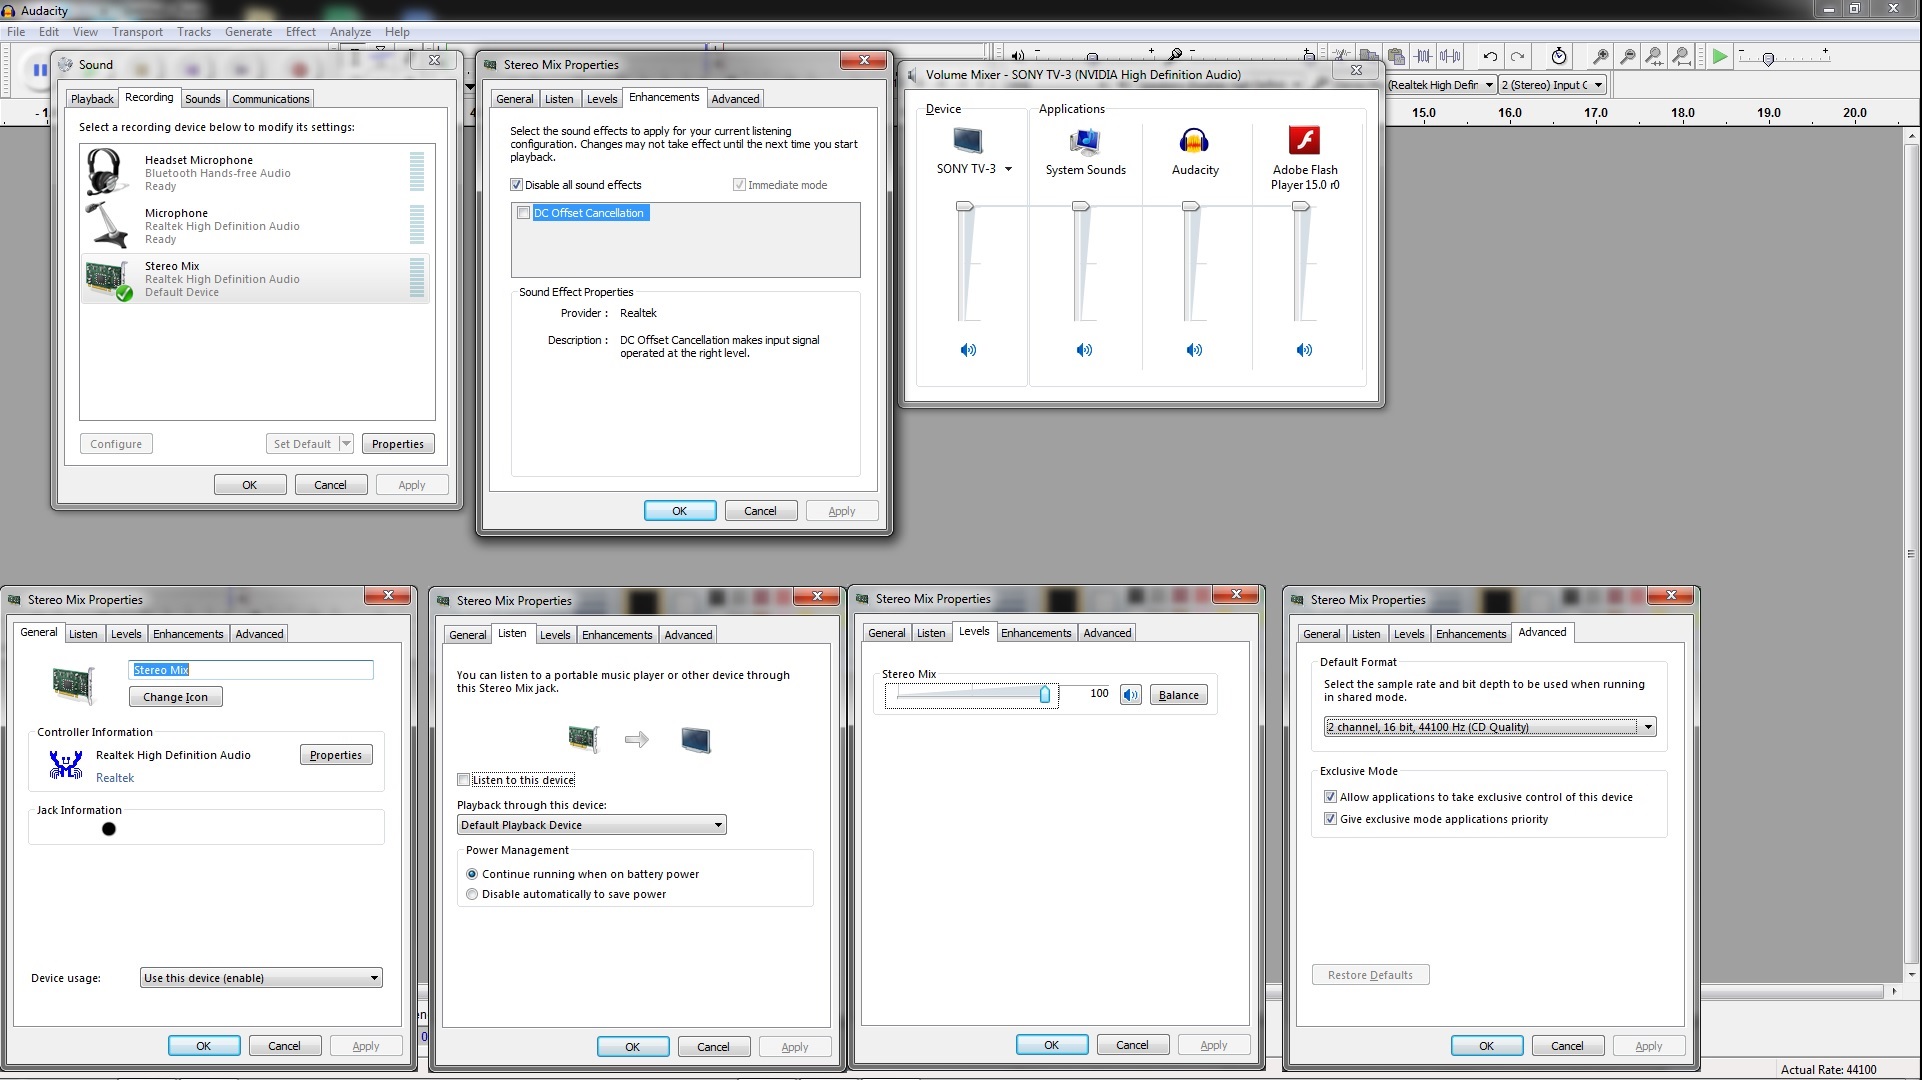
Task: Select Disable automatically to save power
Action: [x=471, y=894]
